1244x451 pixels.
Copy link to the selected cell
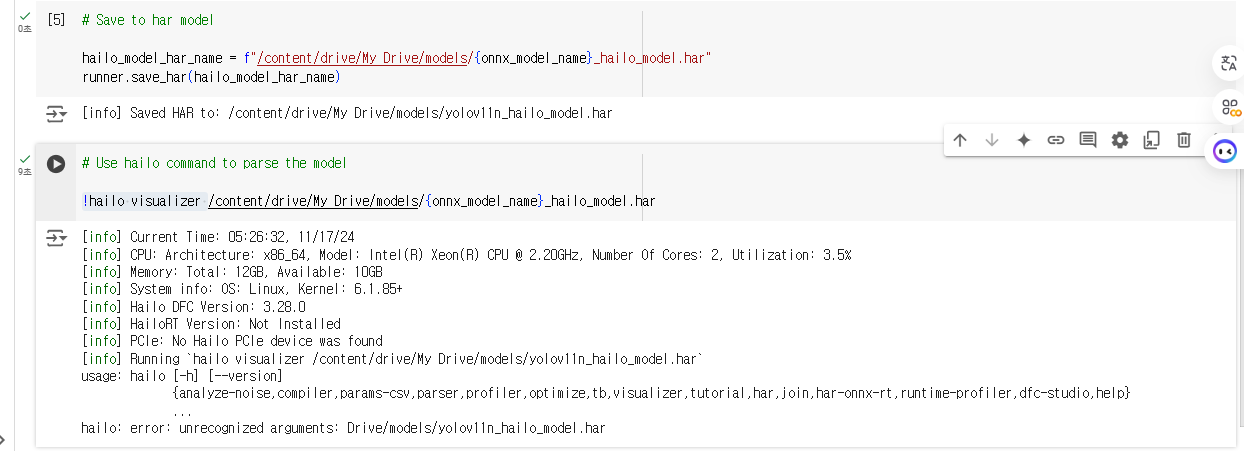1056,140
